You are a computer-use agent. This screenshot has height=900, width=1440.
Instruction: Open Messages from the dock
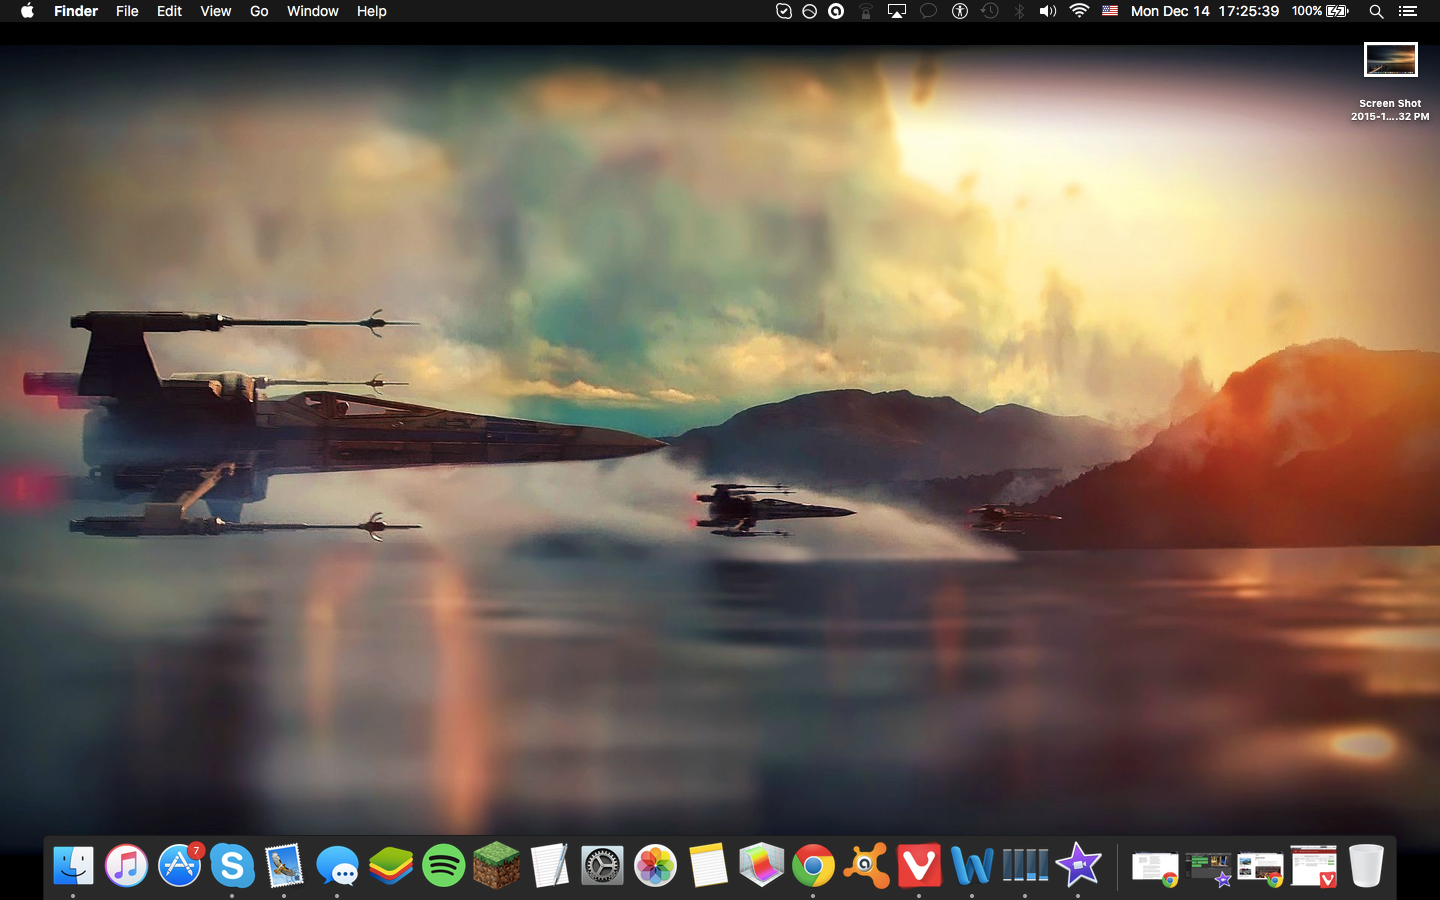[x=337, y=865]
